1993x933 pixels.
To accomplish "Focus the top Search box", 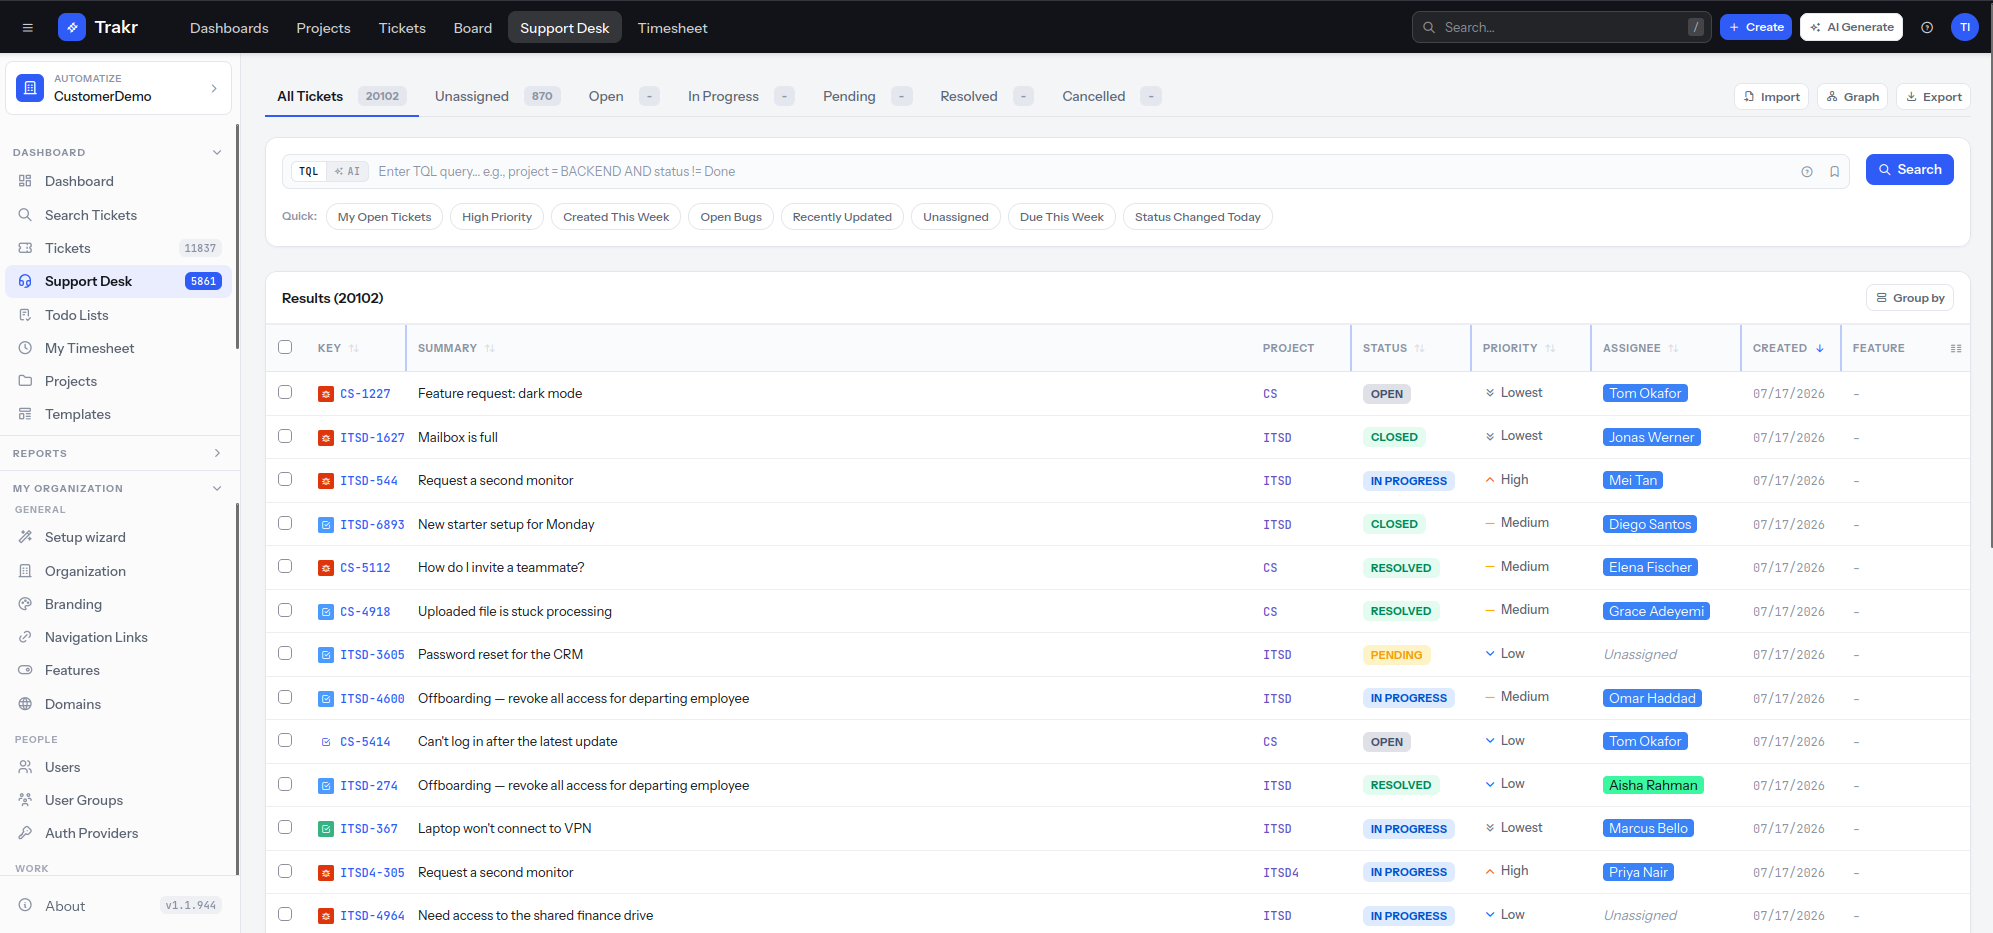I will tap(1561, 27).
